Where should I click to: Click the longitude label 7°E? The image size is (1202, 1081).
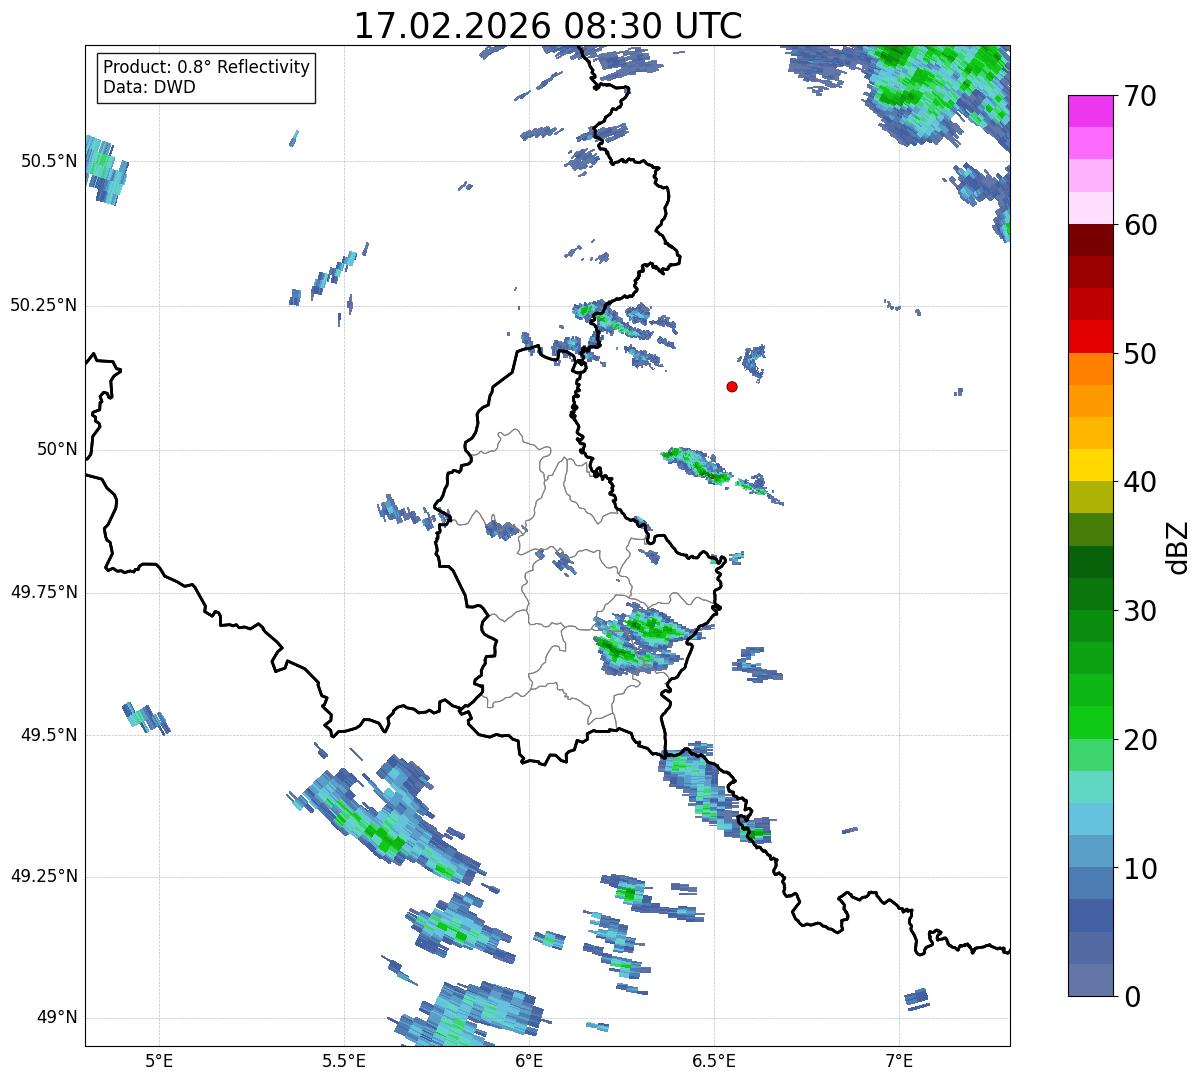pos(899,1060)
